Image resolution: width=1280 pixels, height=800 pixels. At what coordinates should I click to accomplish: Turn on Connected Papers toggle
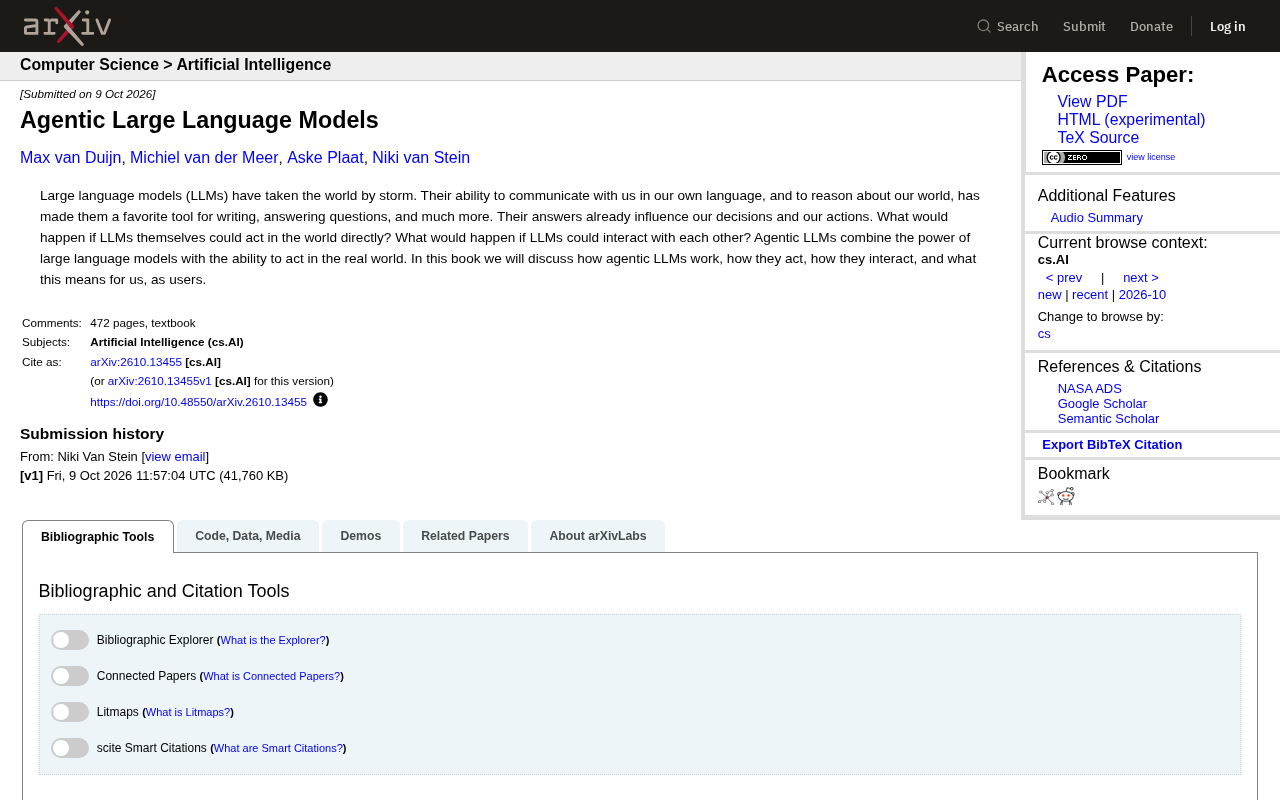(x=70, y=676)
